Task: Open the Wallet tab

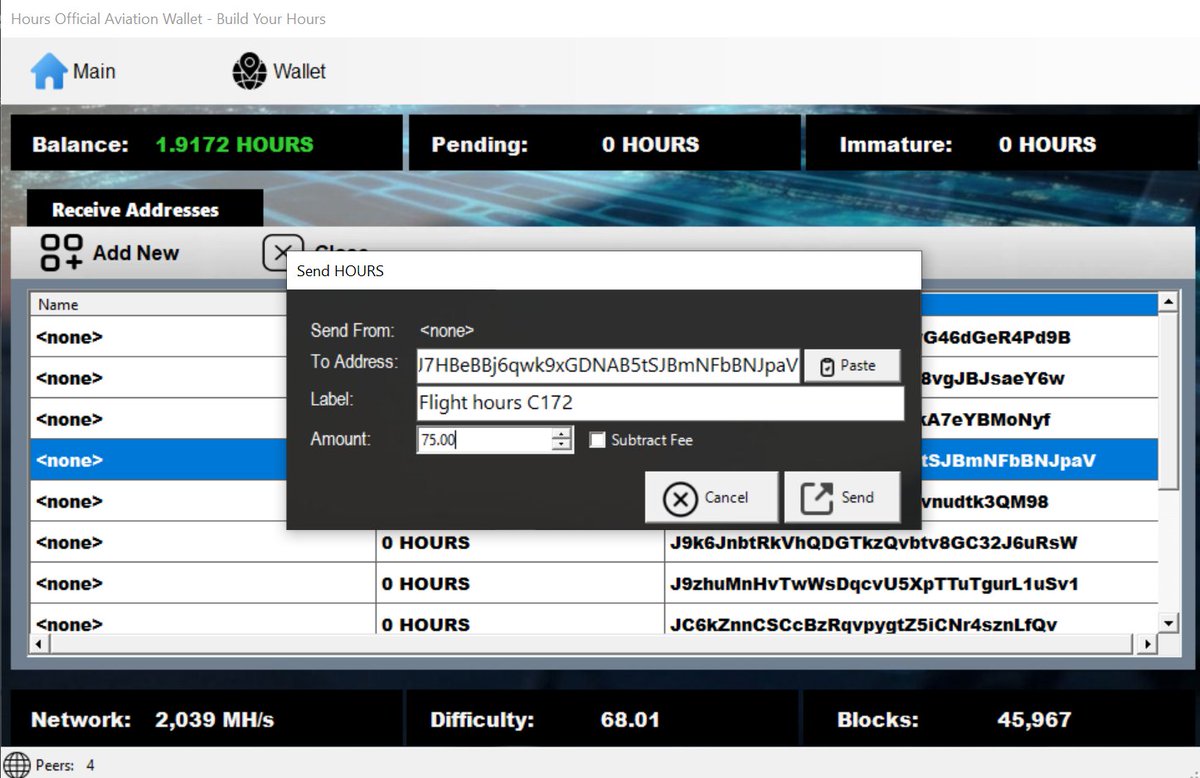Action: [279, 71]
